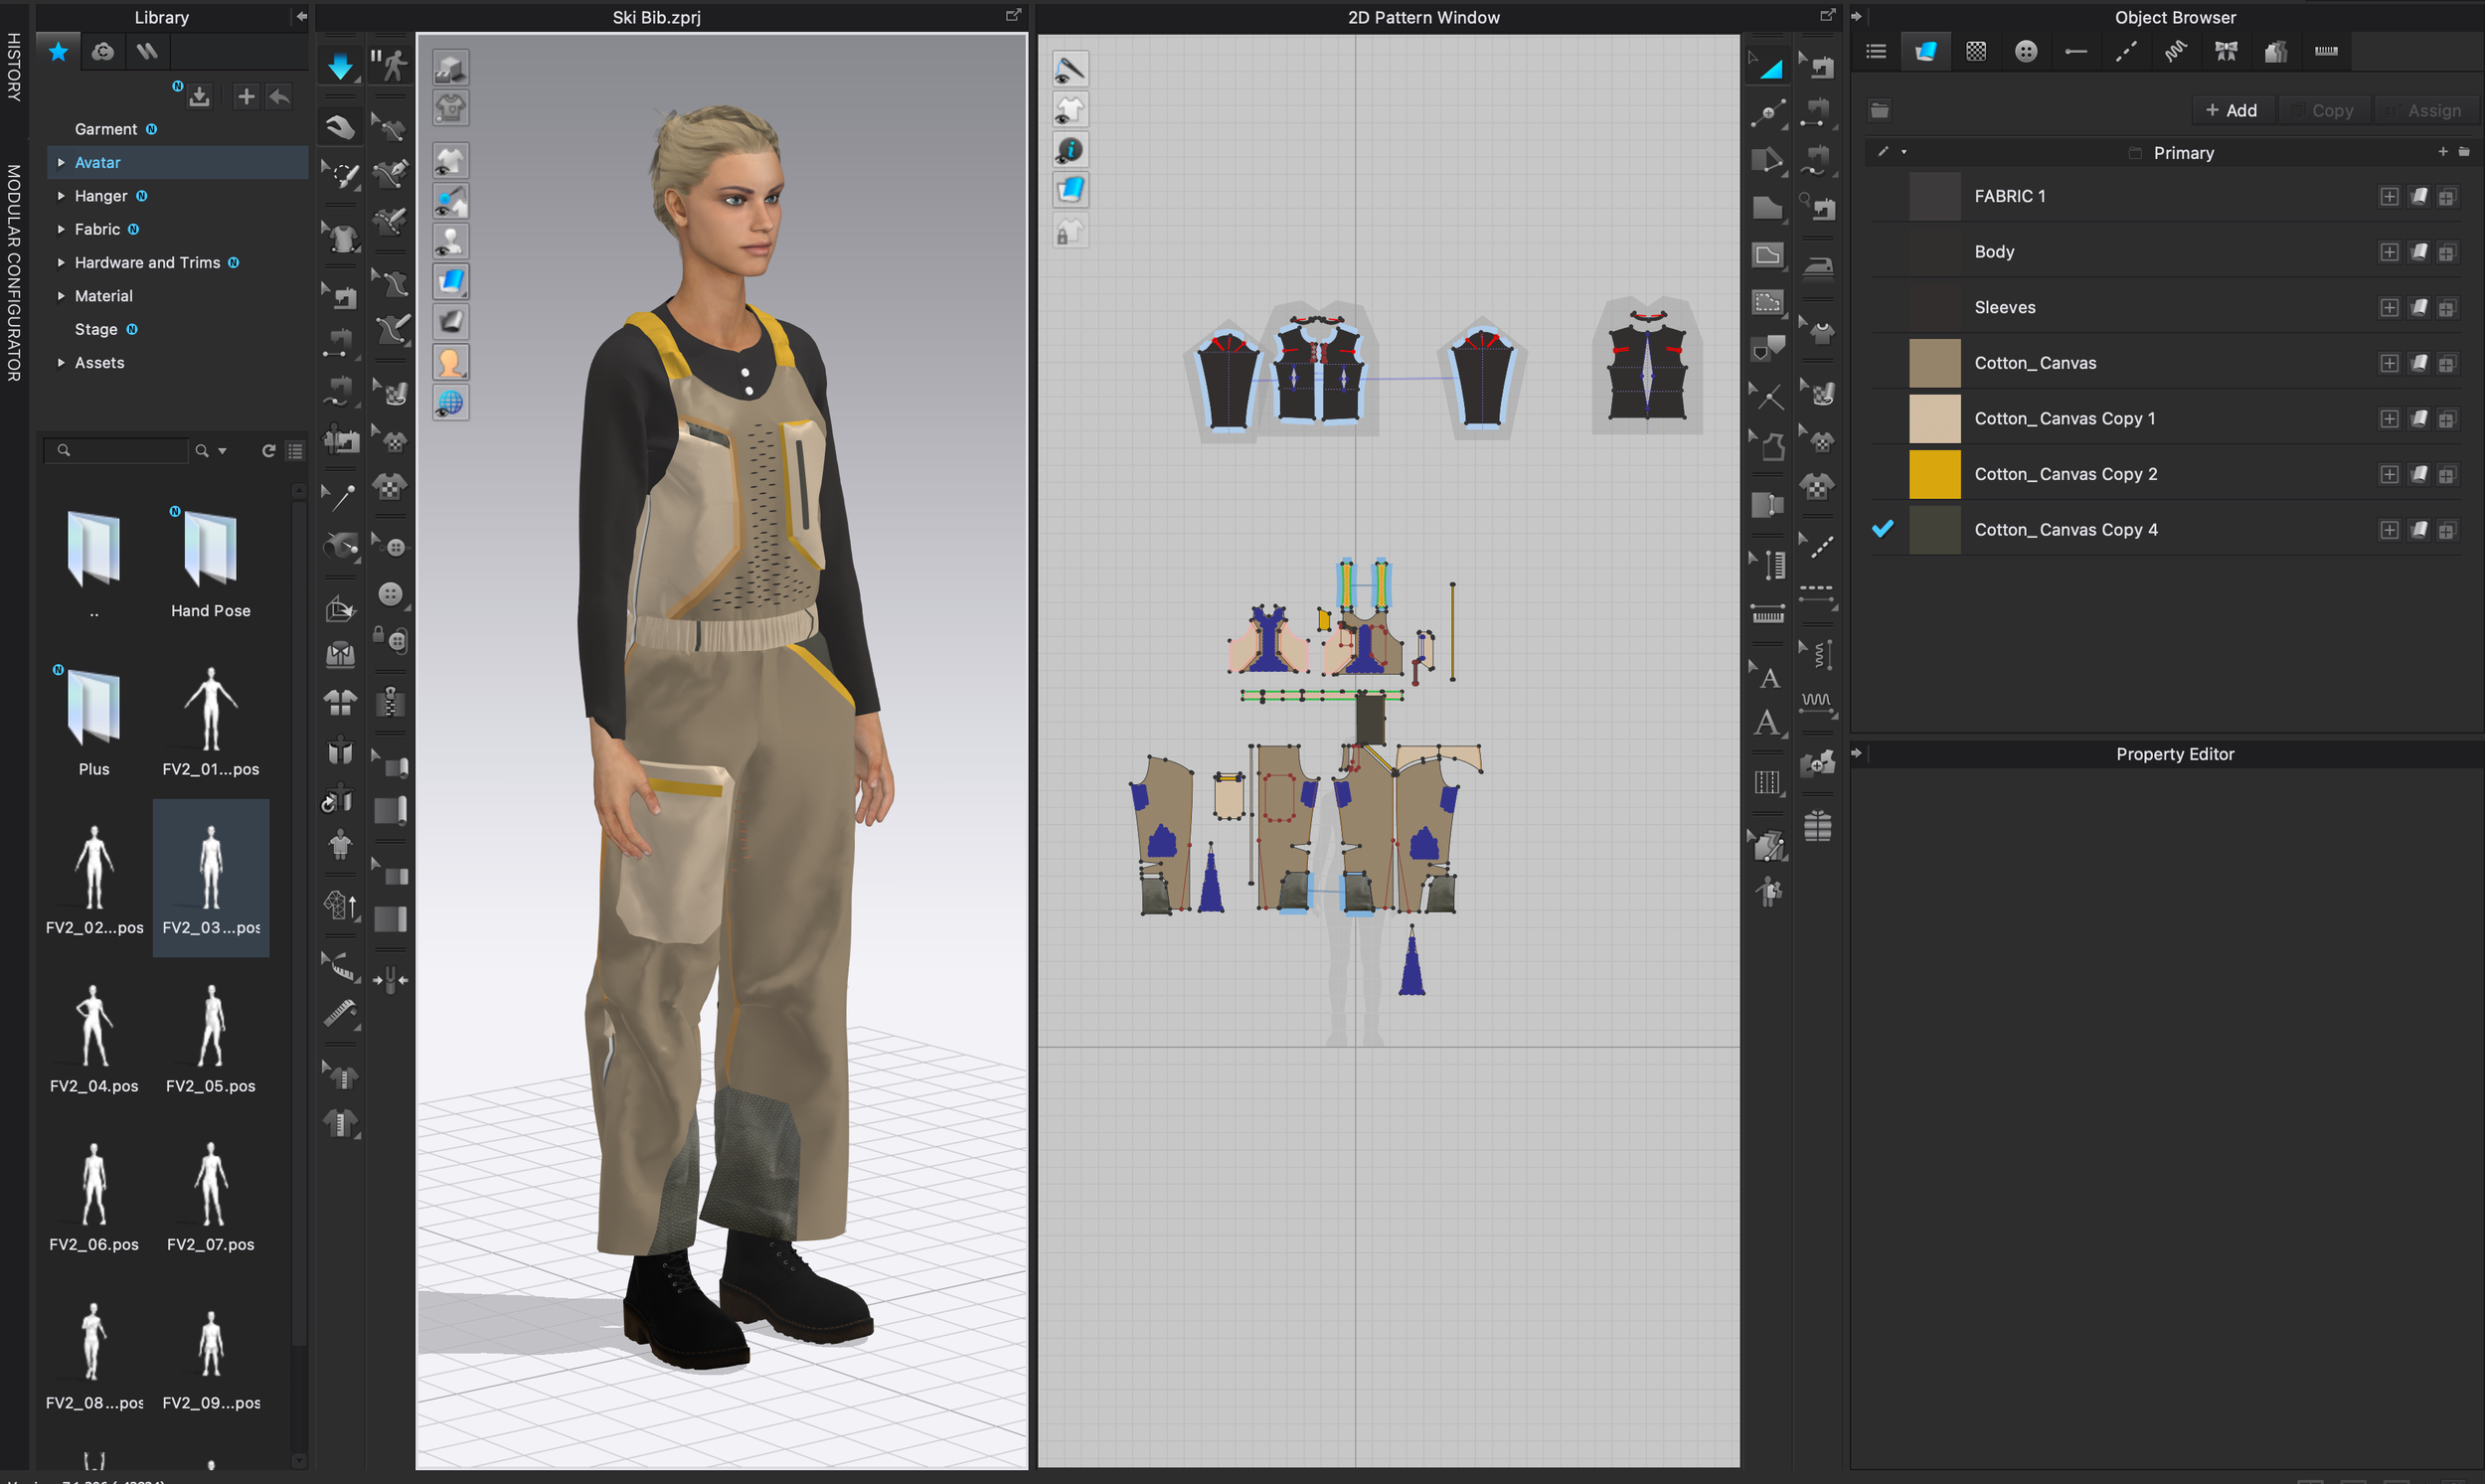Viewport: 2485px width, 1484px height.
Task: Click the Copy button next to Add
Action: pyautogui.click(x=2324, y=110)
